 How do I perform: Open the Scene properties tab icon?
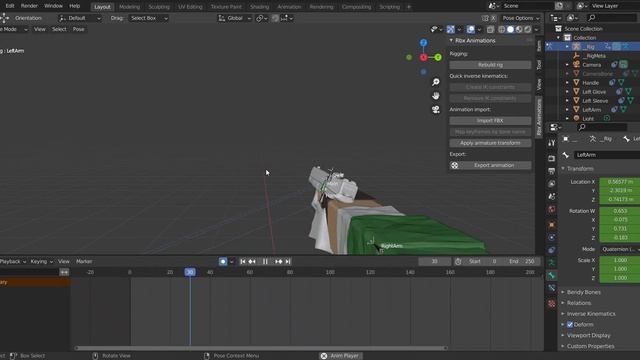[551, 196]
